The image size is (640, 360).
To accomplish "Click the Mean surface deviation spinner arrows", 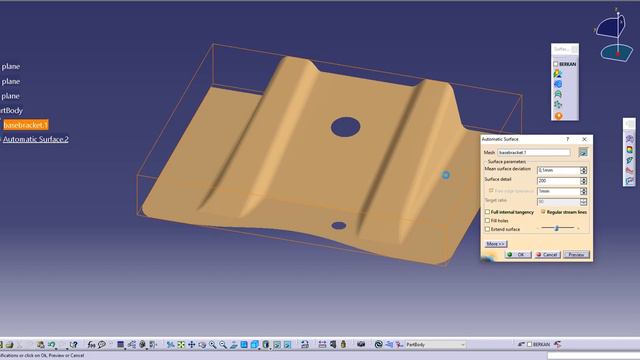I will pyautogui.click(x=584, y=170).
